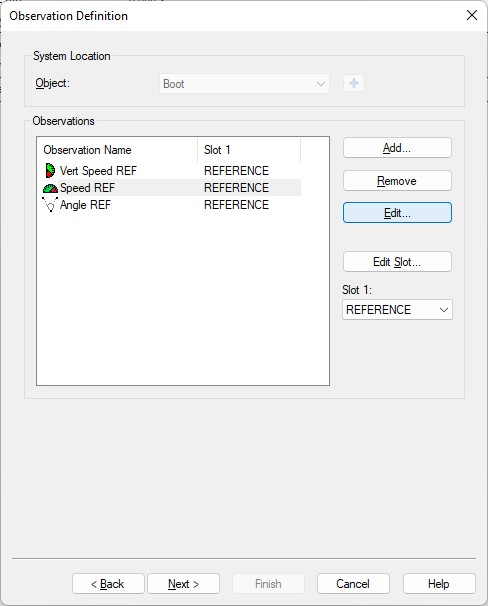Viewport: 488px width, 606px height.
Task: Click the Add... button
Action: [397, 148]
